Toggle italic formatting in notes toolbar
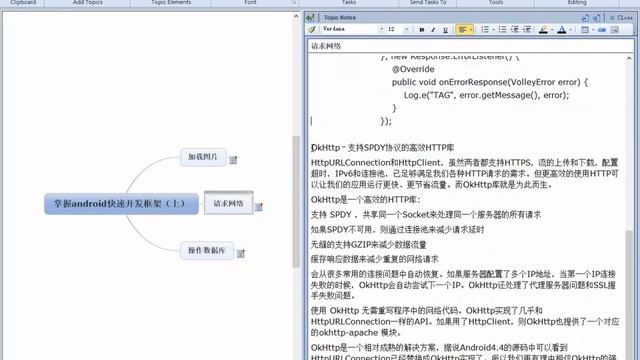 [433, 29]
